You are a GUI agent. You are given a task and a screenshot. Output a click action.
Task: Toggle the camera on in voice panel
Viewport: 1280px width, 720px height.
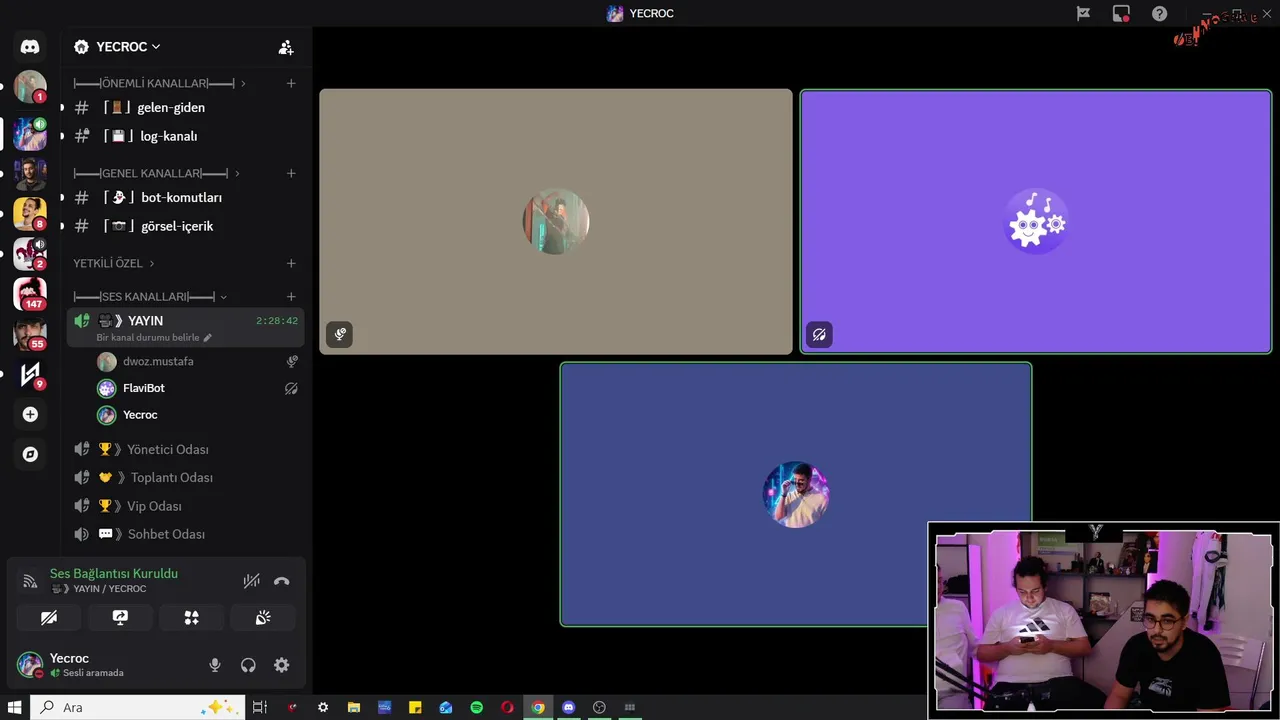49,618
